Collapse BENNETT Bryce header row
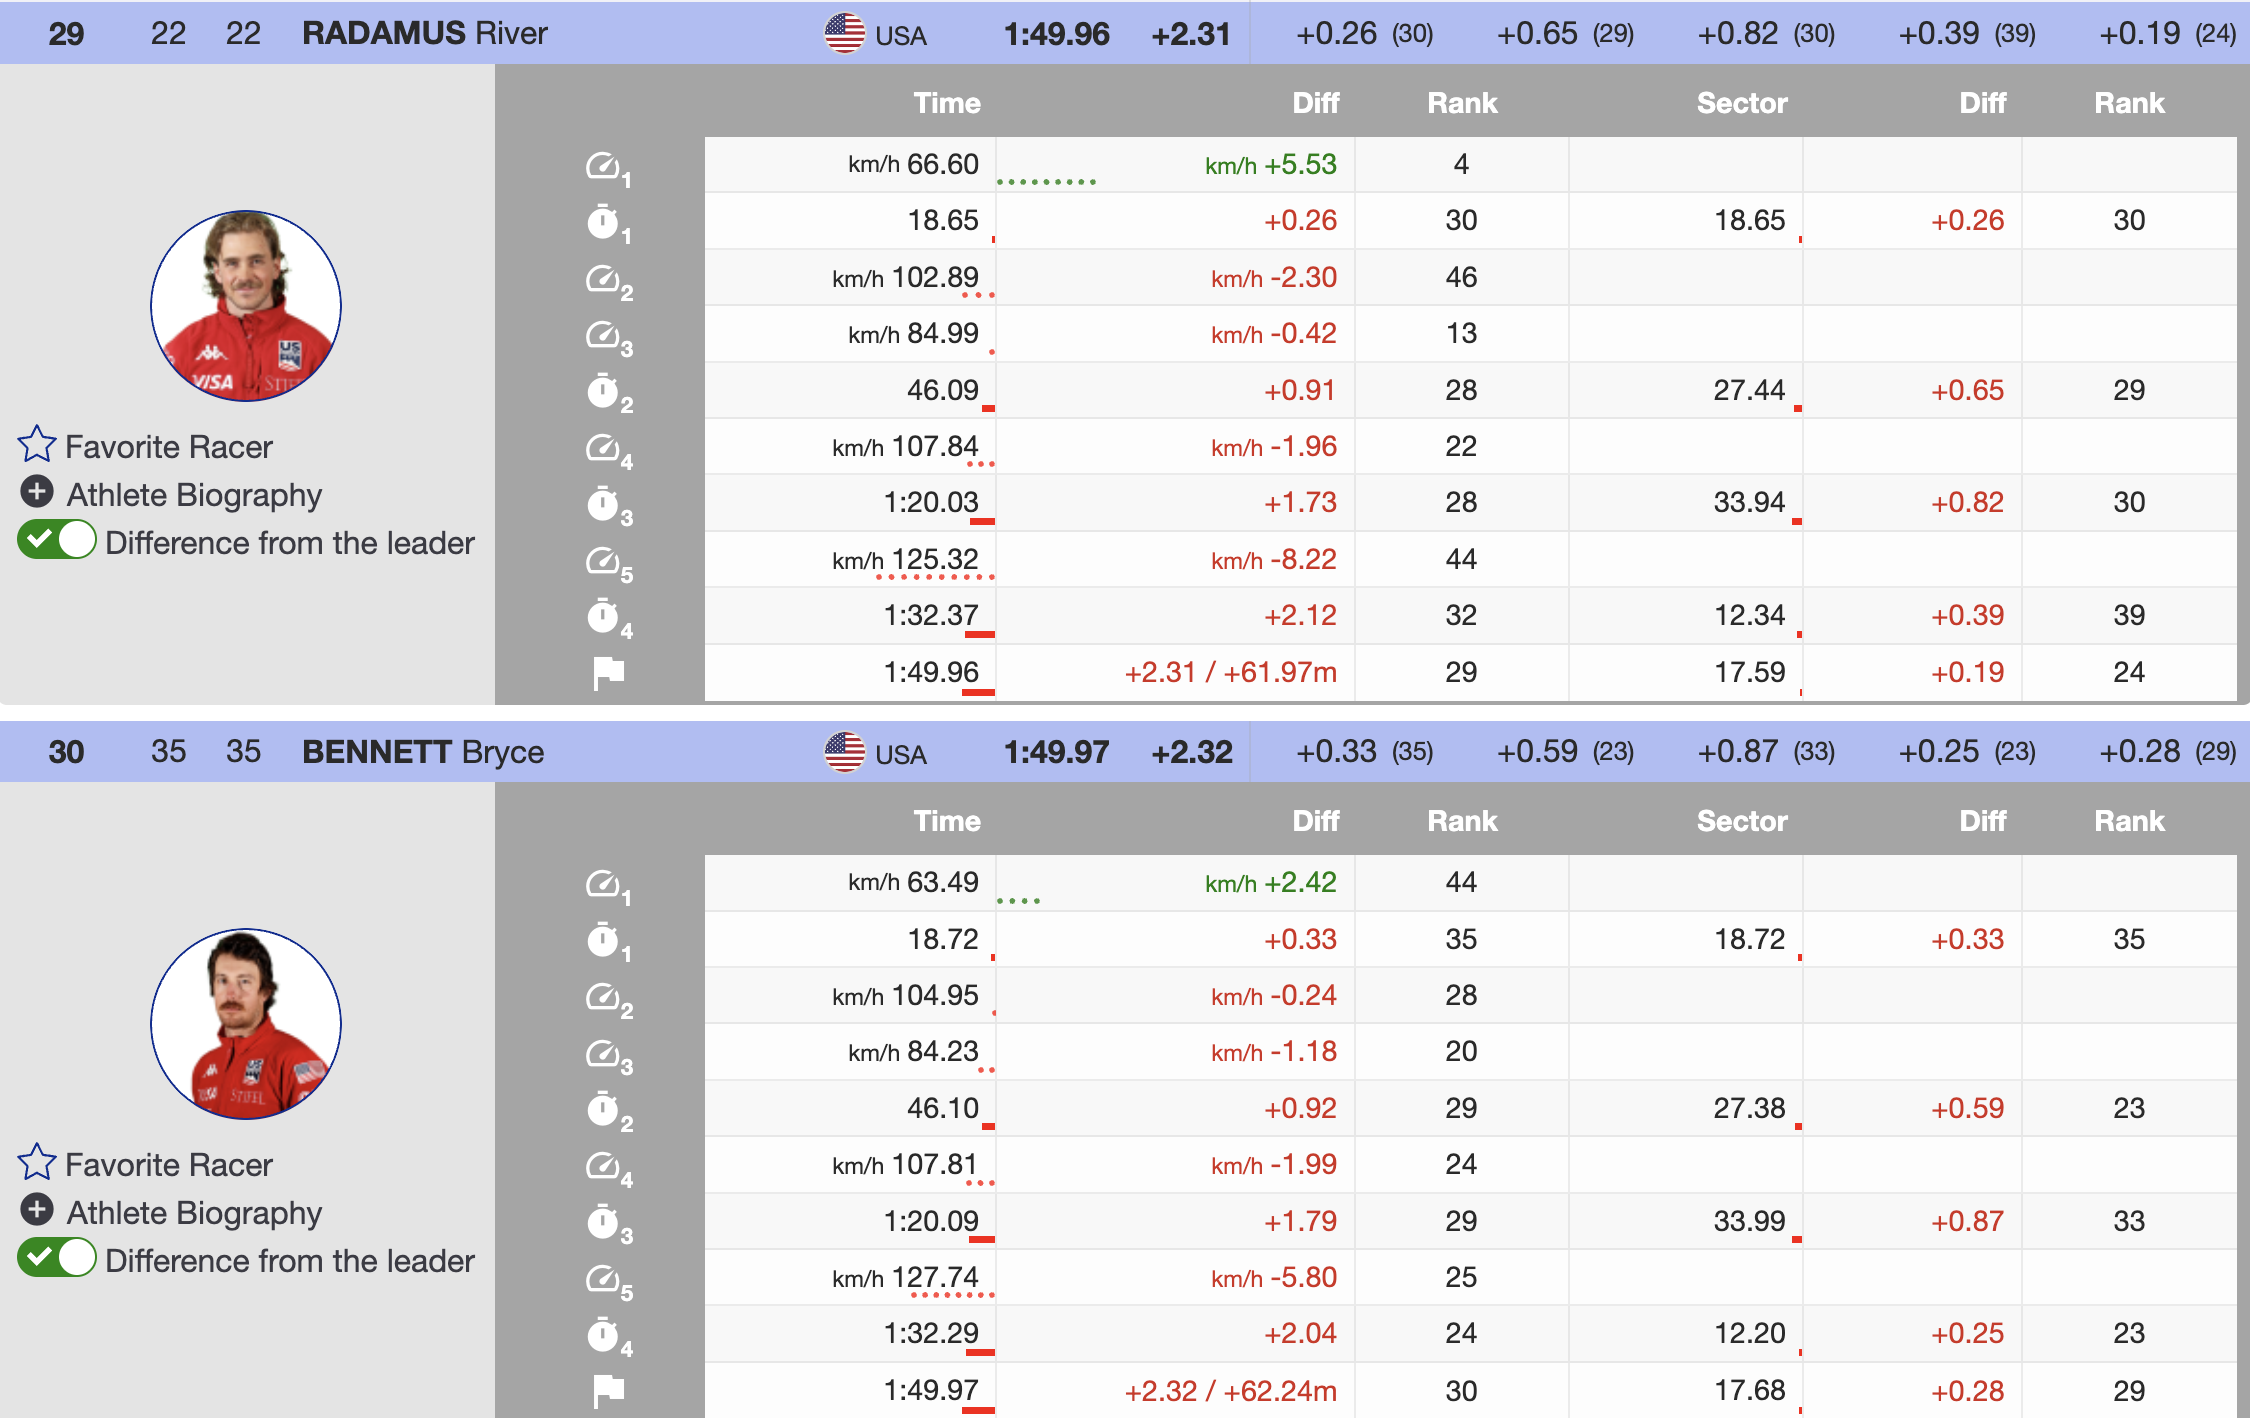Screen dimensions: 2250x1418 [x=422, y=752]
